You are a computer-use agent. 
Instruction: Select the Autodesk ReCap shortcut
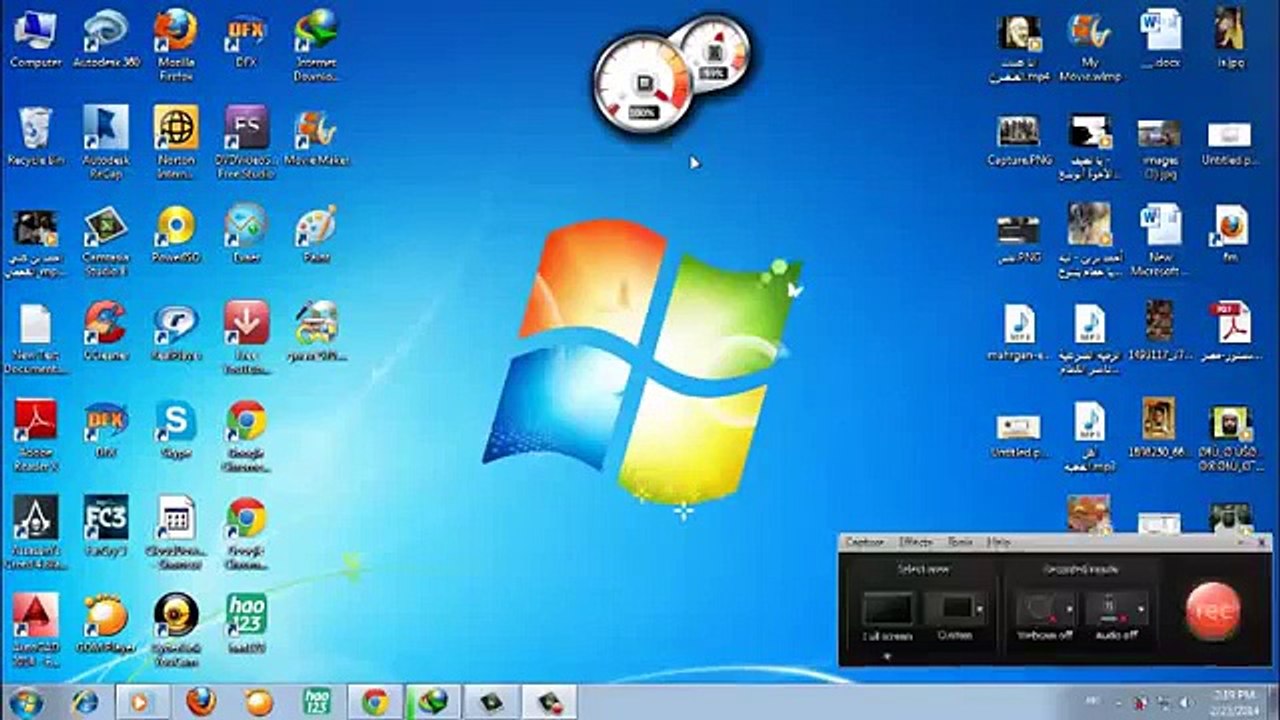(106, 141)
